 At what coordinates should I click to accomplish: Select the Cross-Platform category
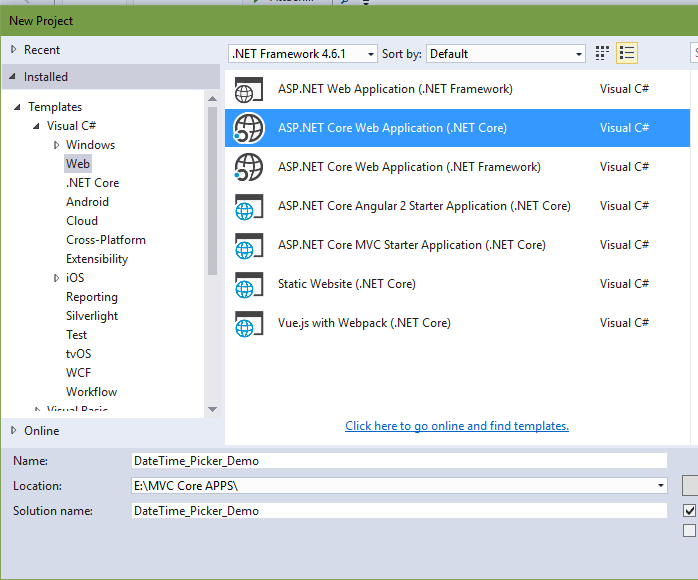(x=106, y=240)
